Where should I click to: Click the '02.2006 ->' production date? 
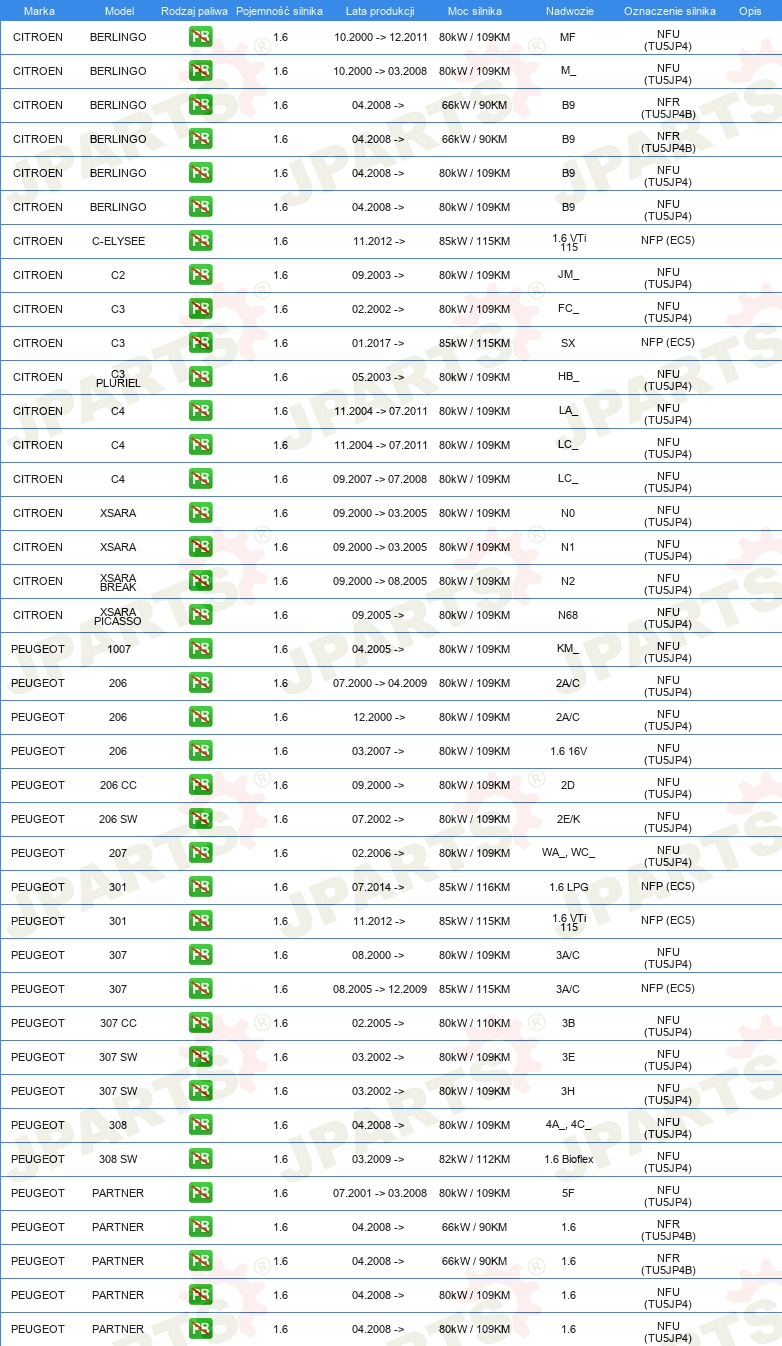(x=378, y=853)
